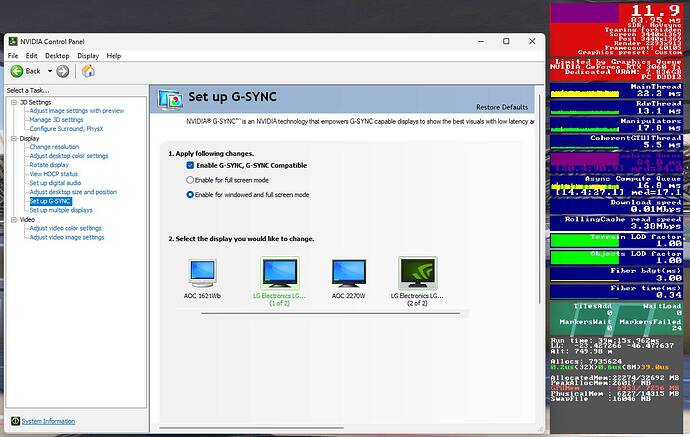Click the display list horizontal scrollbar
This screenshot has height=437, width=690.
coord(331,313)
